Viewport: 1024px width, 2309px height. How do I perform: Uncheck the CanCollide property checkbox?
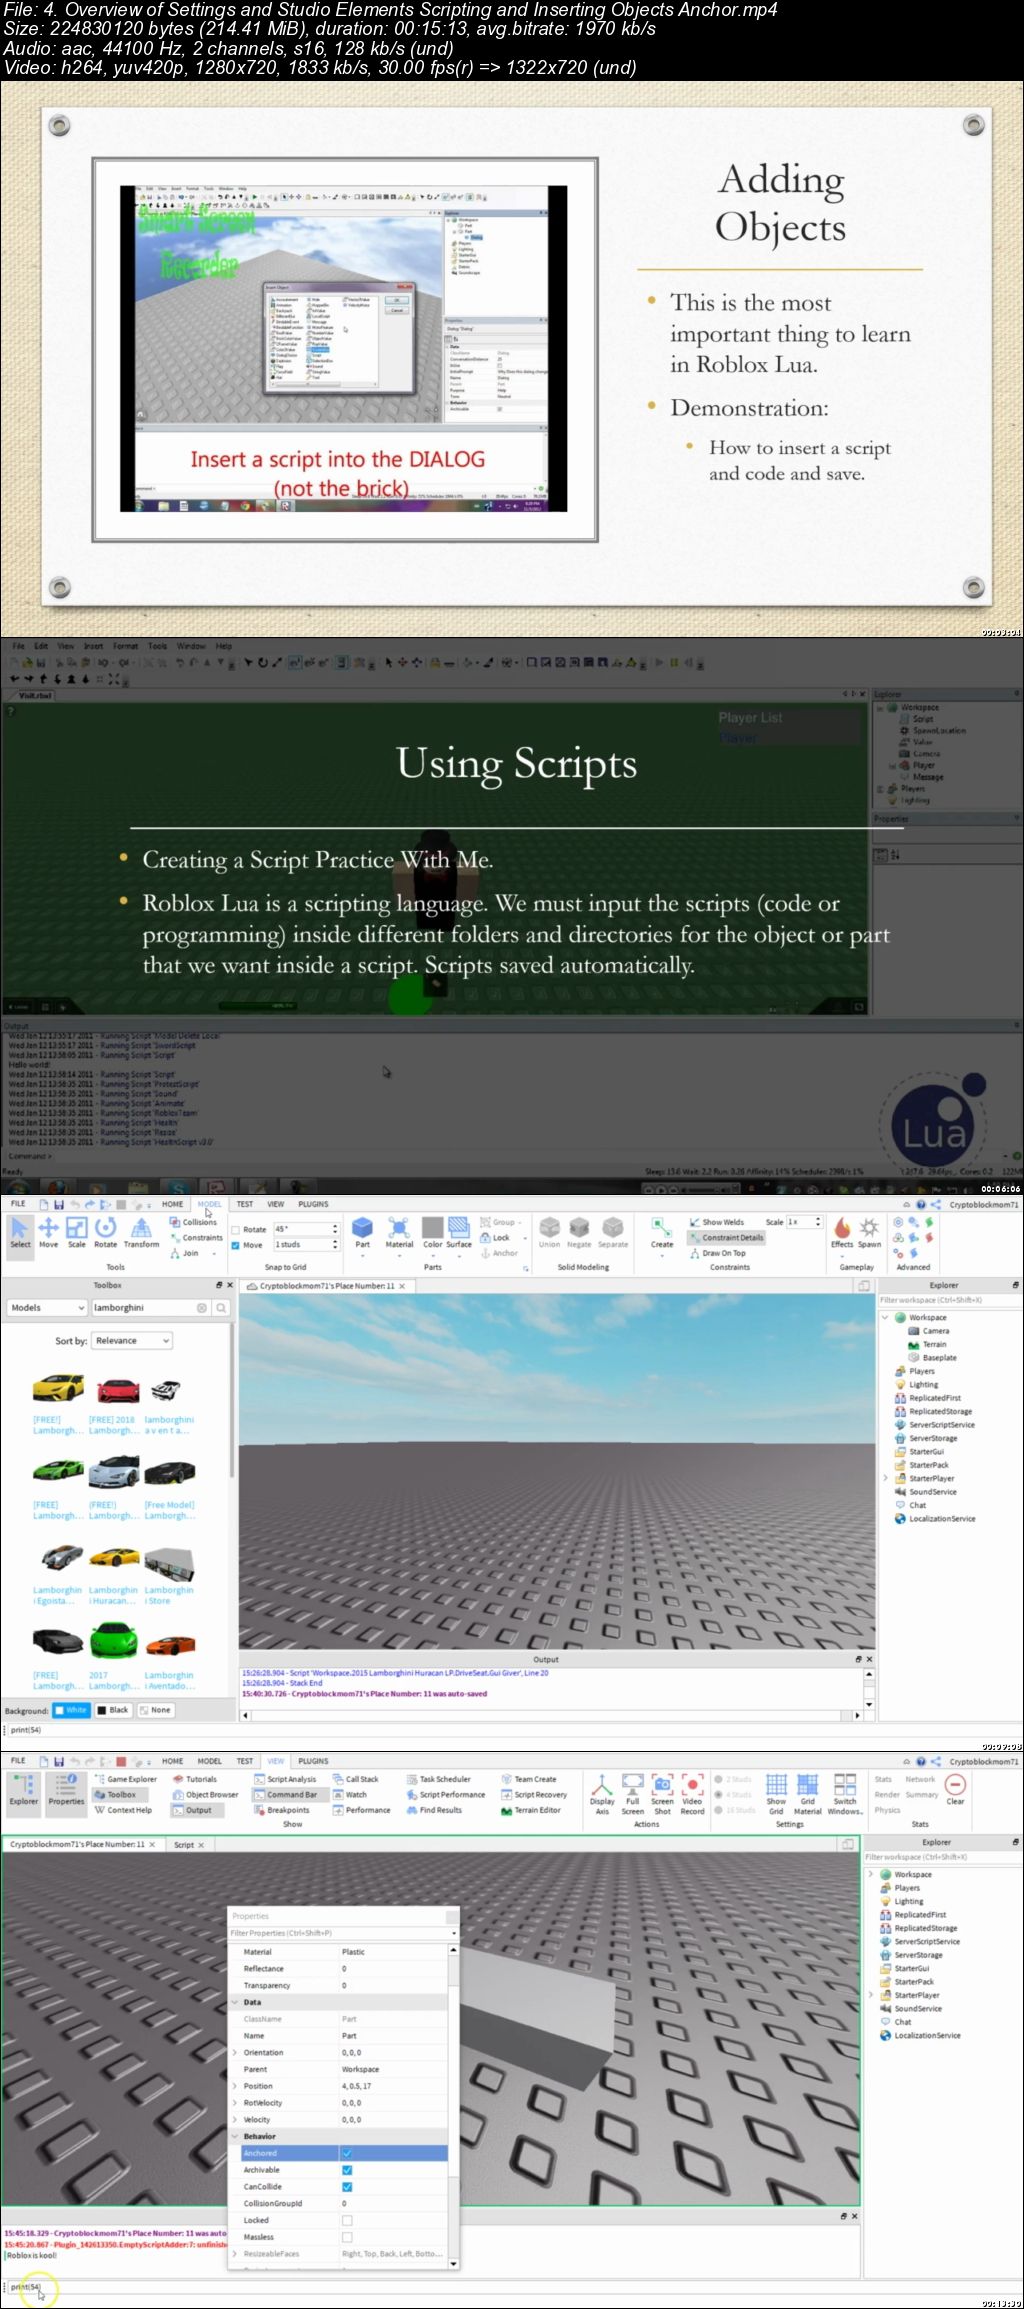[347, 2187]
